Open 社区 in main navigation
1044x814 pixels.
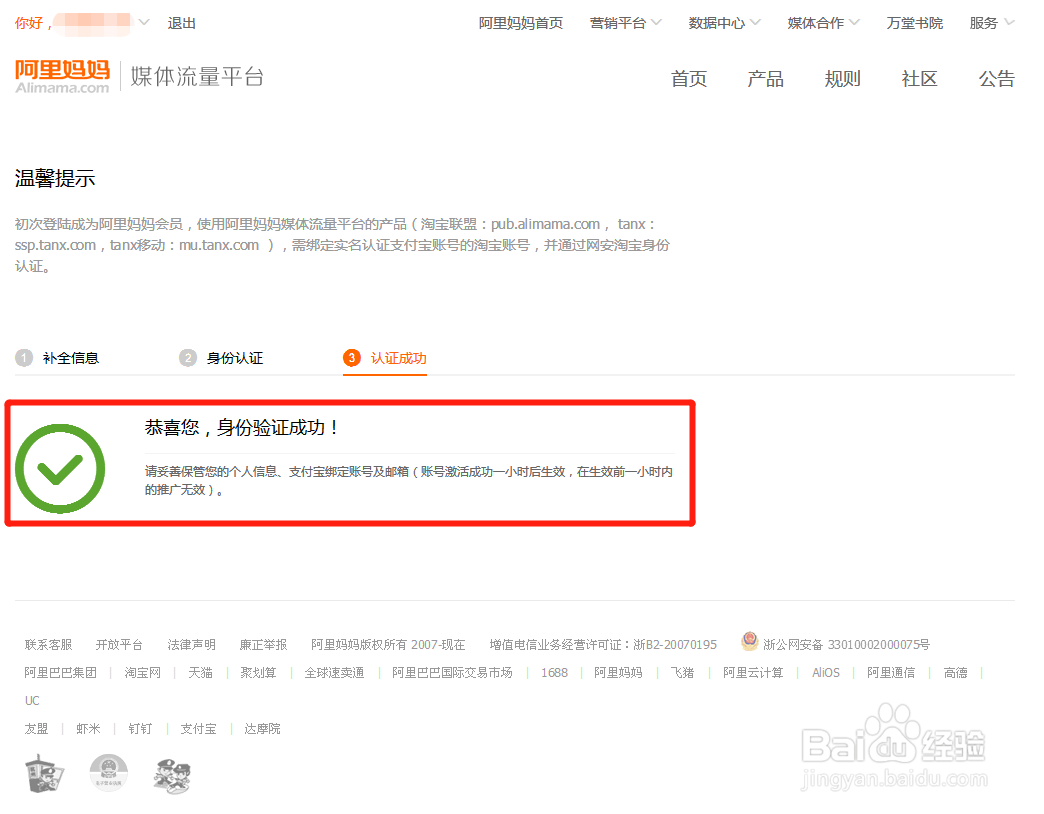(919, 79)
